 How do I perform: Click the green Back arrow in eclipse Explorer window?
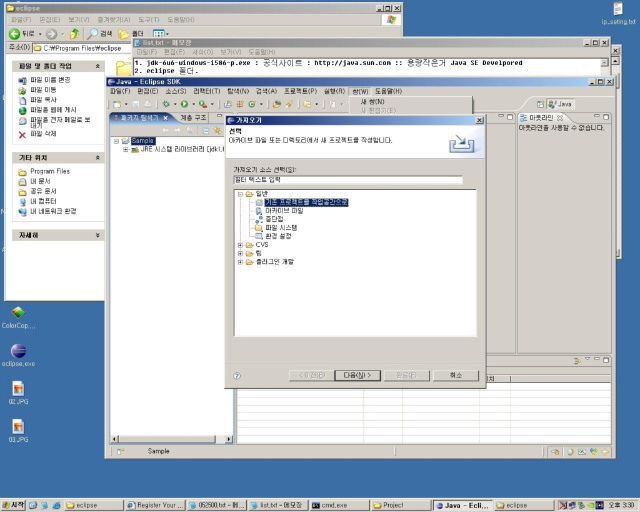[14, 34]
